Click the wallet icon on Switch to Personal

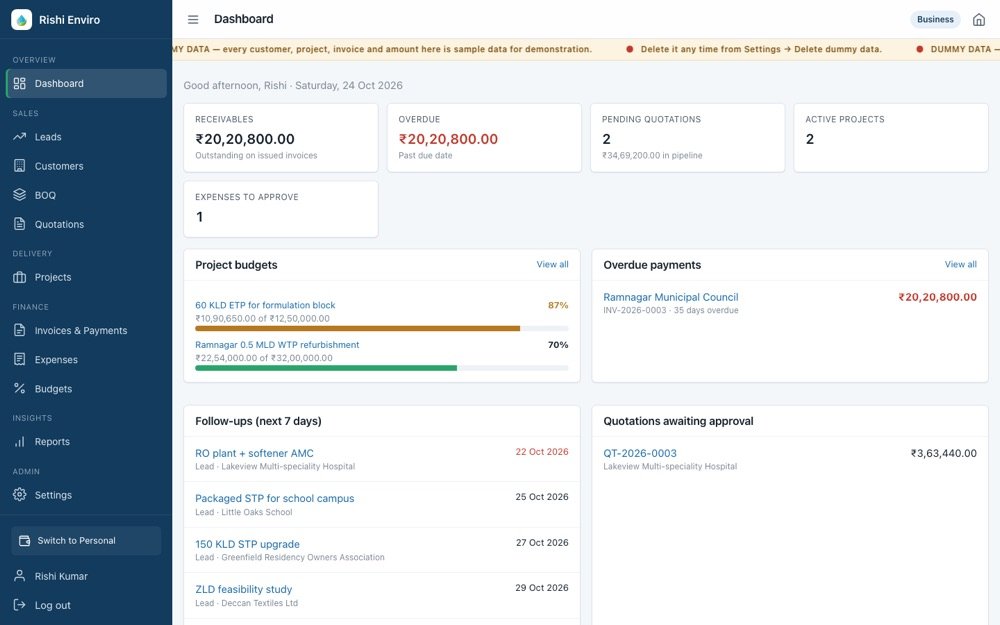24,541
